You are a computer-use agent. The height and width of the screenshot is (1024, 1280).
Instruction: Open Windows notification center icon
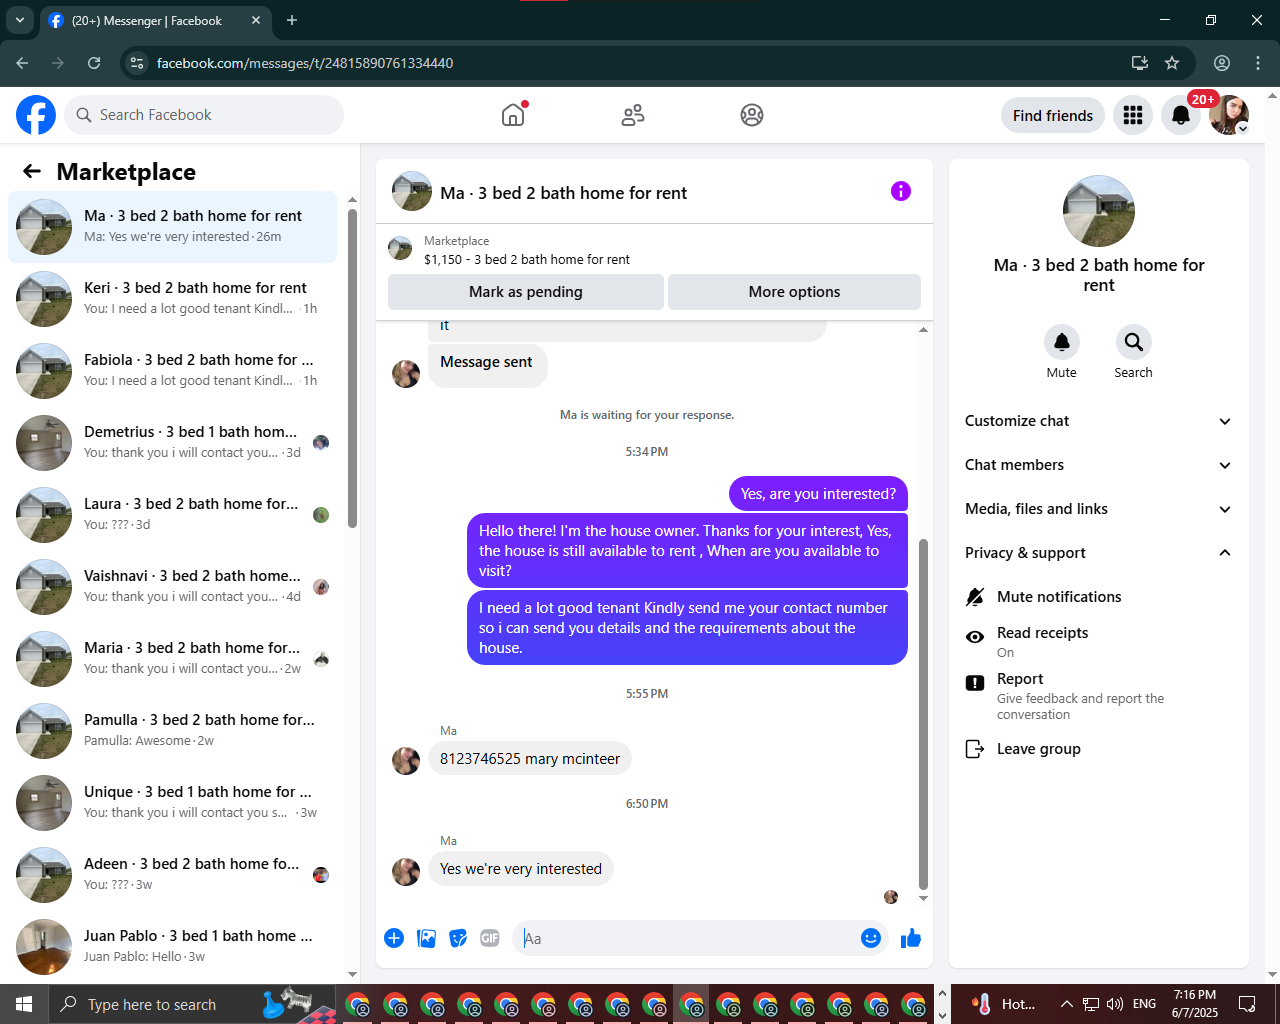click(x=1247, y=1004)
